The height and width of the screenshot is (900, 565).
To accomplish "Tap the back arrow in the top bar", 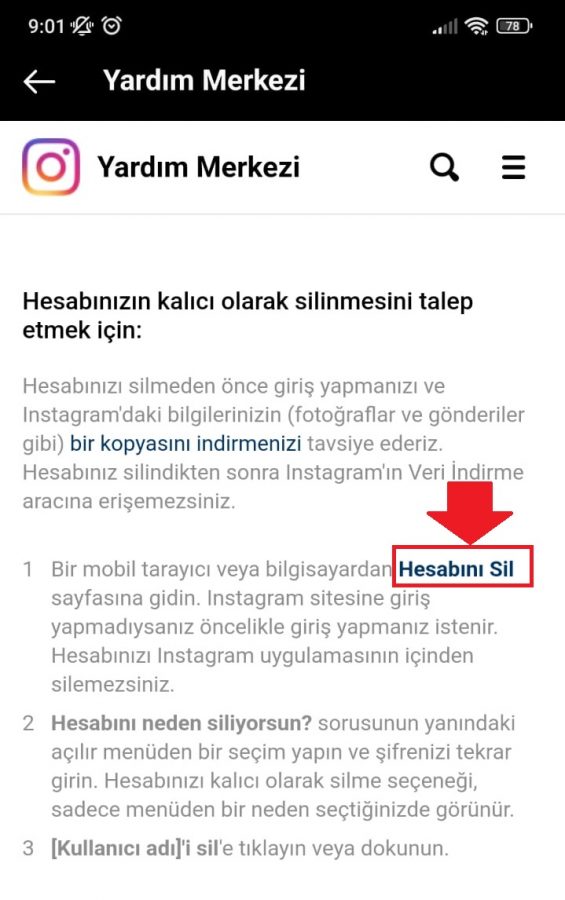I will [x=39, y=82].
